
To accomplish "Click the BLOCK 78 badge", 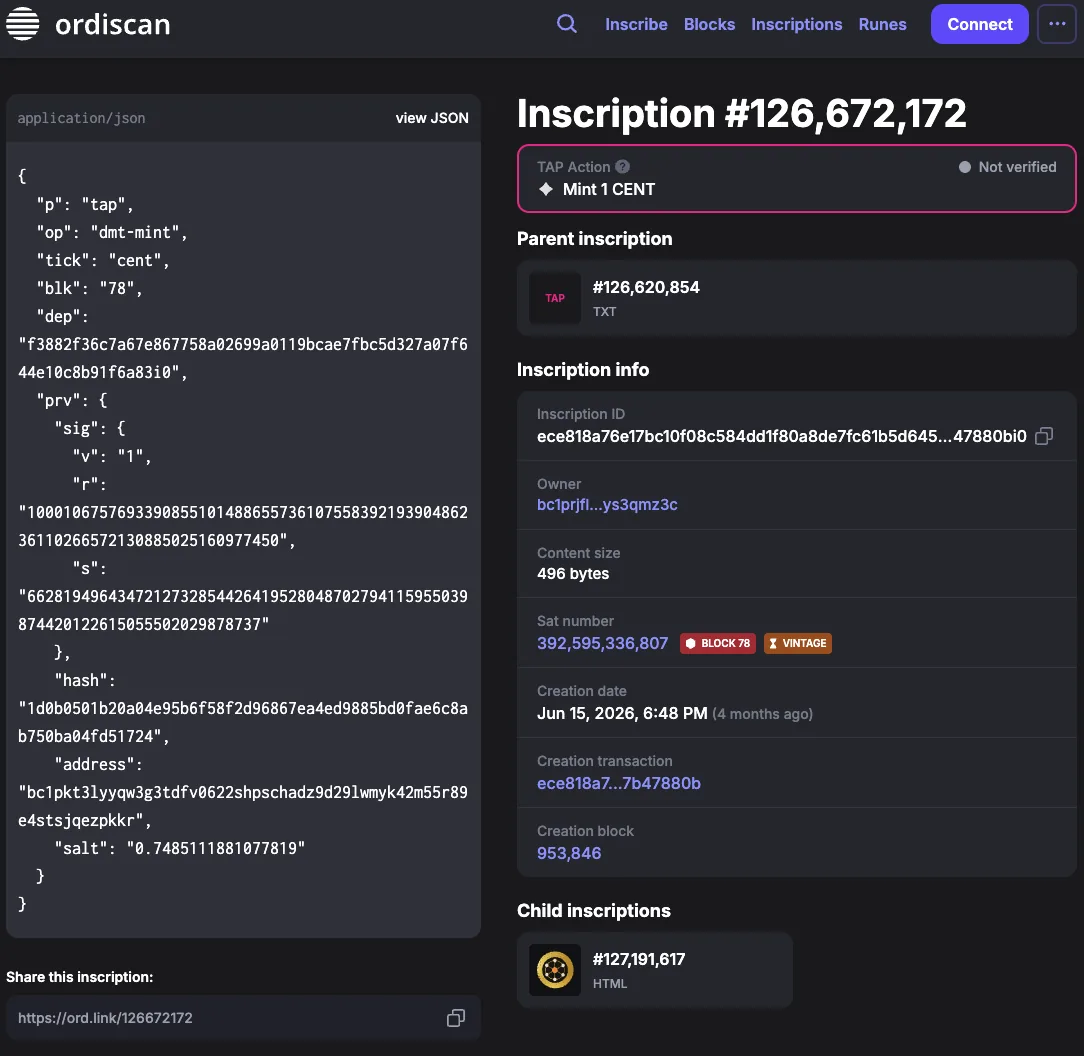I will [718, 643].
